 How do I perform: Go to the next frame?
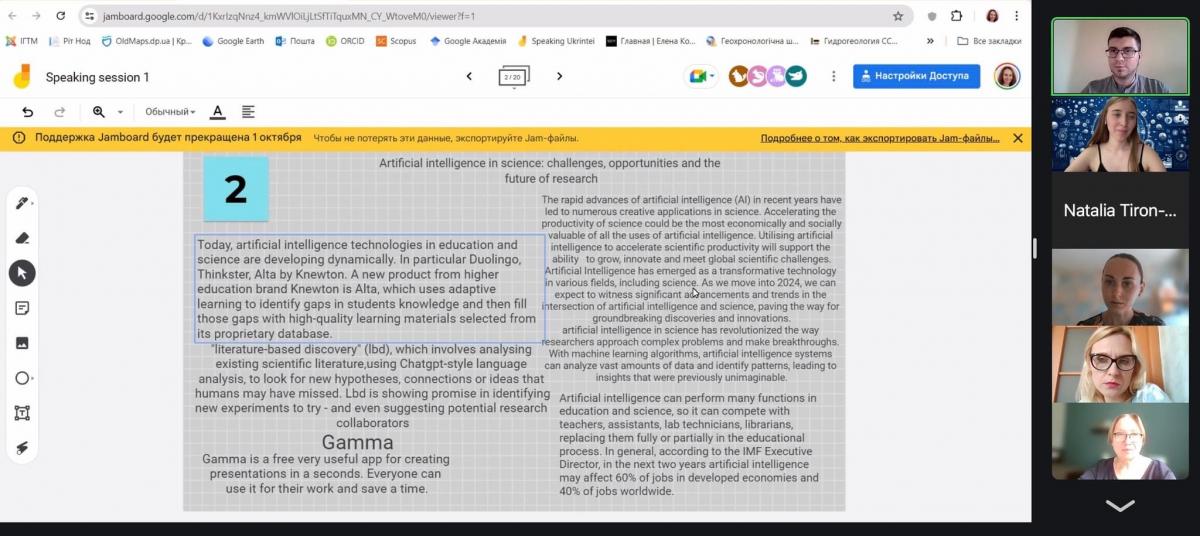tap(559, 76)
